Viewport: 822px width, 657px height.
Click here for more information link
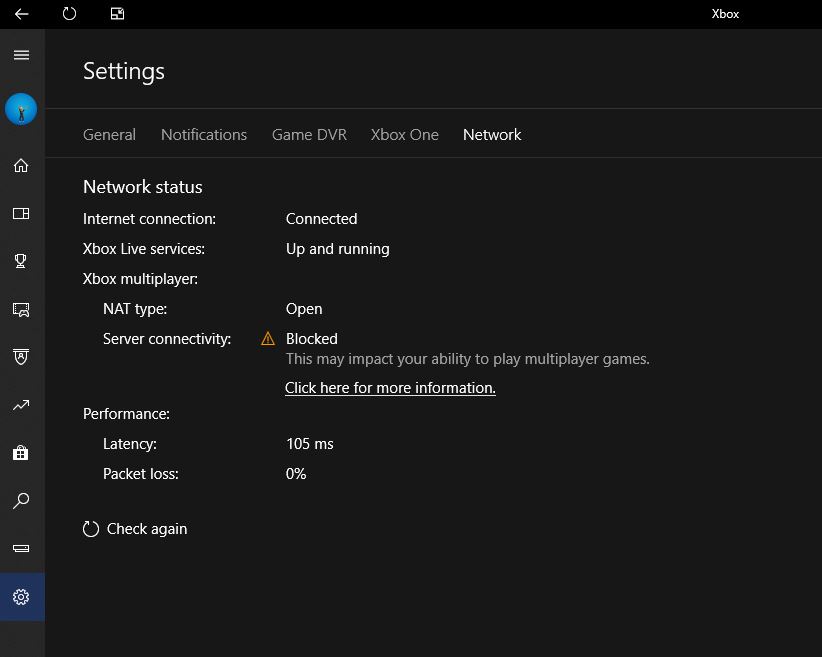[x=391, y=388]
